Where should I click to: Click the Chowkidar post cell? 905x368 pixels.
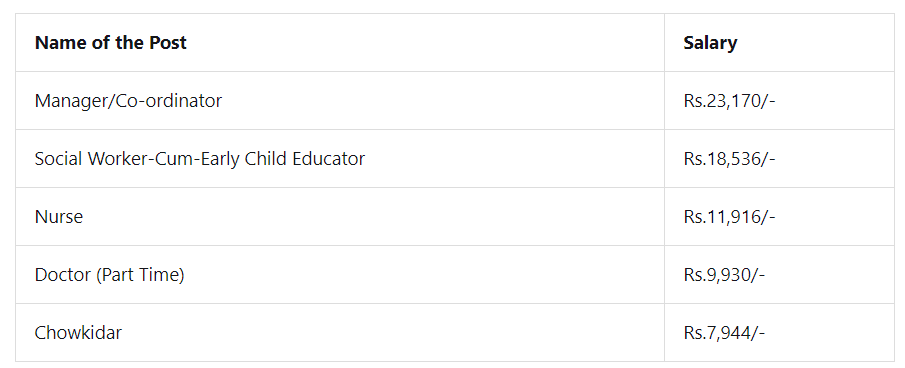point(340,333)
